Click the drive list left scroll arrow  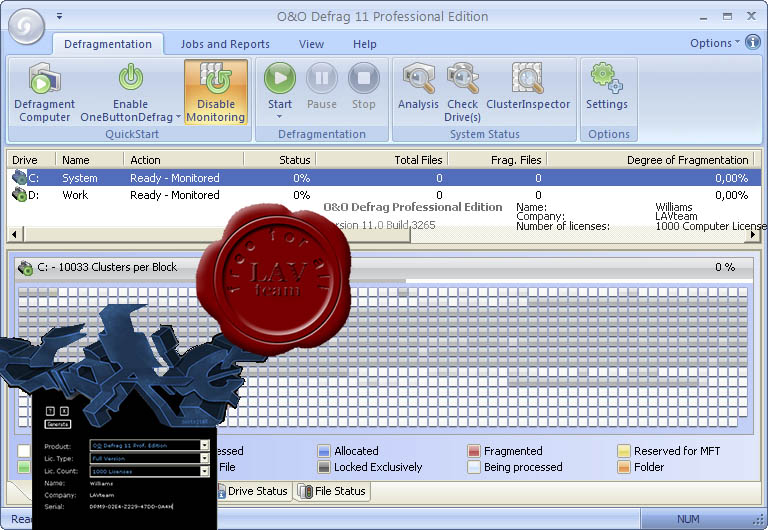click(14, 234)
